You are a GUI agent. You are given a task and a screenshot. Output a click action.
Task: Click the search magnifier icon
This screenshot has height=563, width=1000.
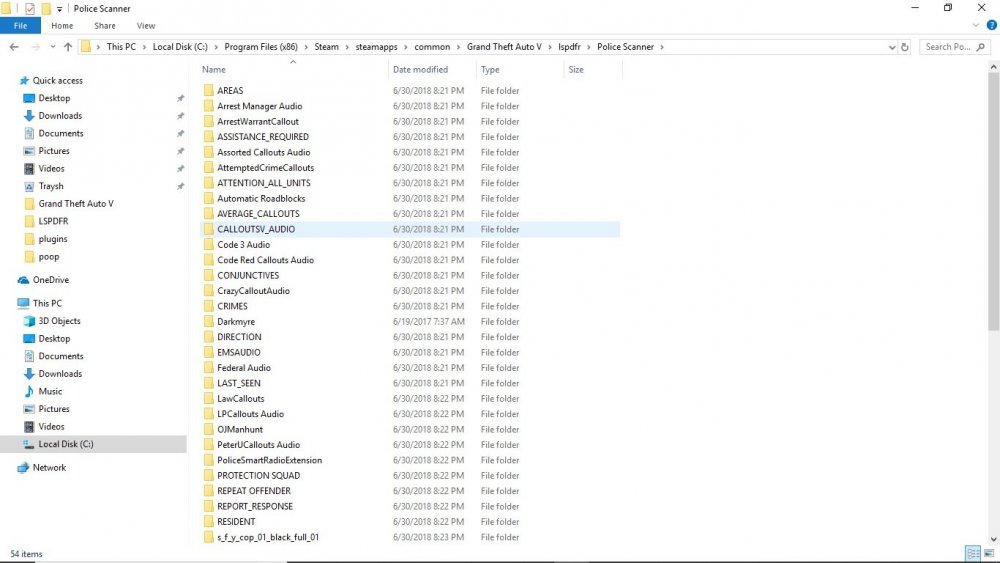pyautogui.click(x=981, y=47)
